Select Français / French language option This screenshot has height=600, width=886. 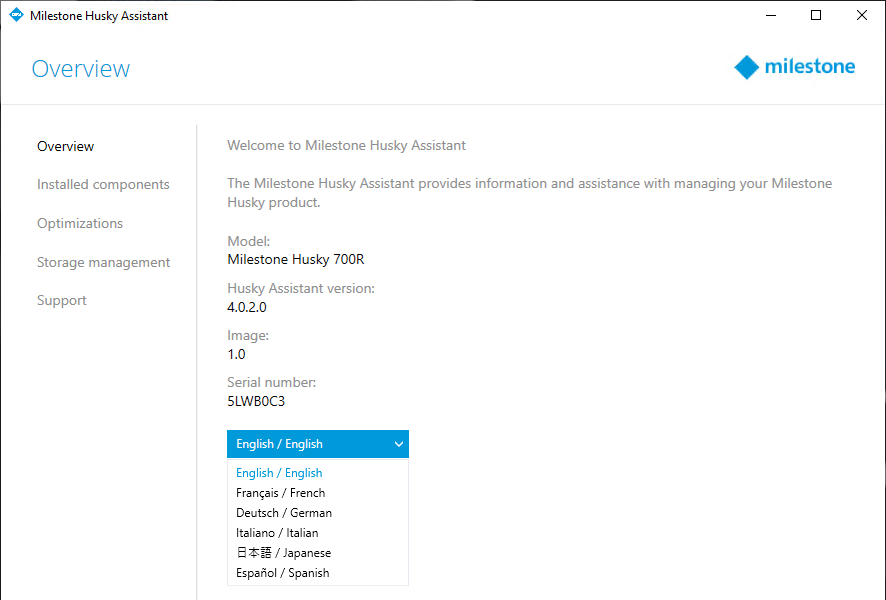[280, 493]
